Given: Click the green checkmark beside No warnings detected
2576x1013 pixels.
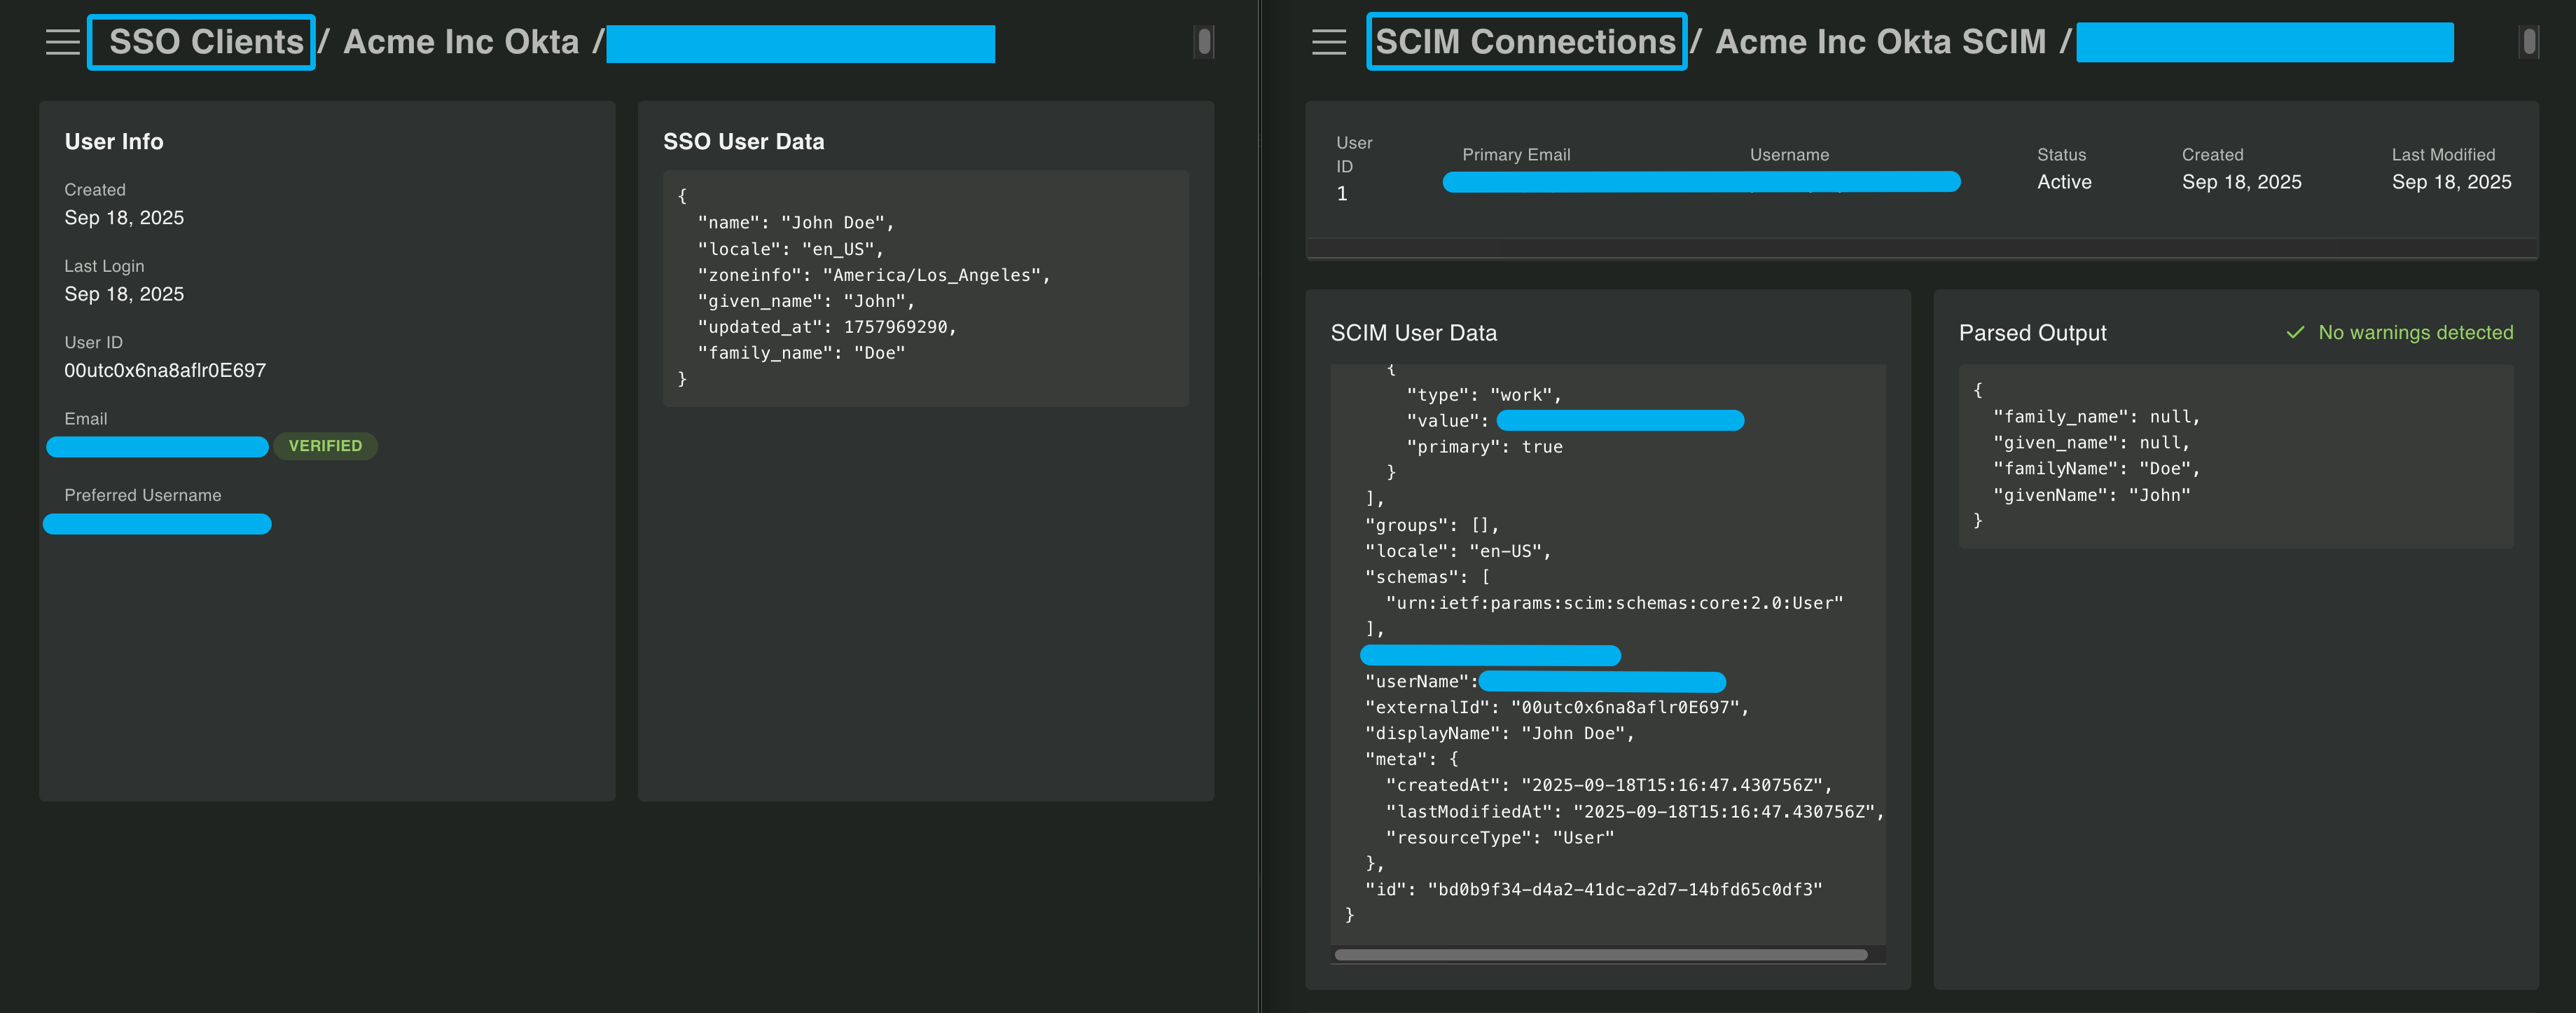Looking at the screenshot, I should [x=2295, y=332].
